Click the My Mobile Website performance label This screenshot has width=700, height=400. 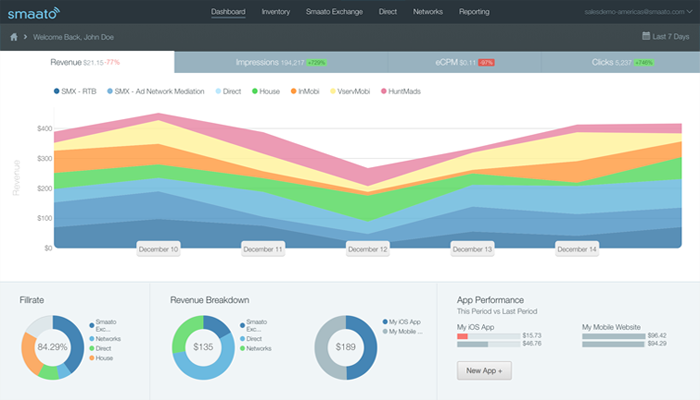click(611, 327)
